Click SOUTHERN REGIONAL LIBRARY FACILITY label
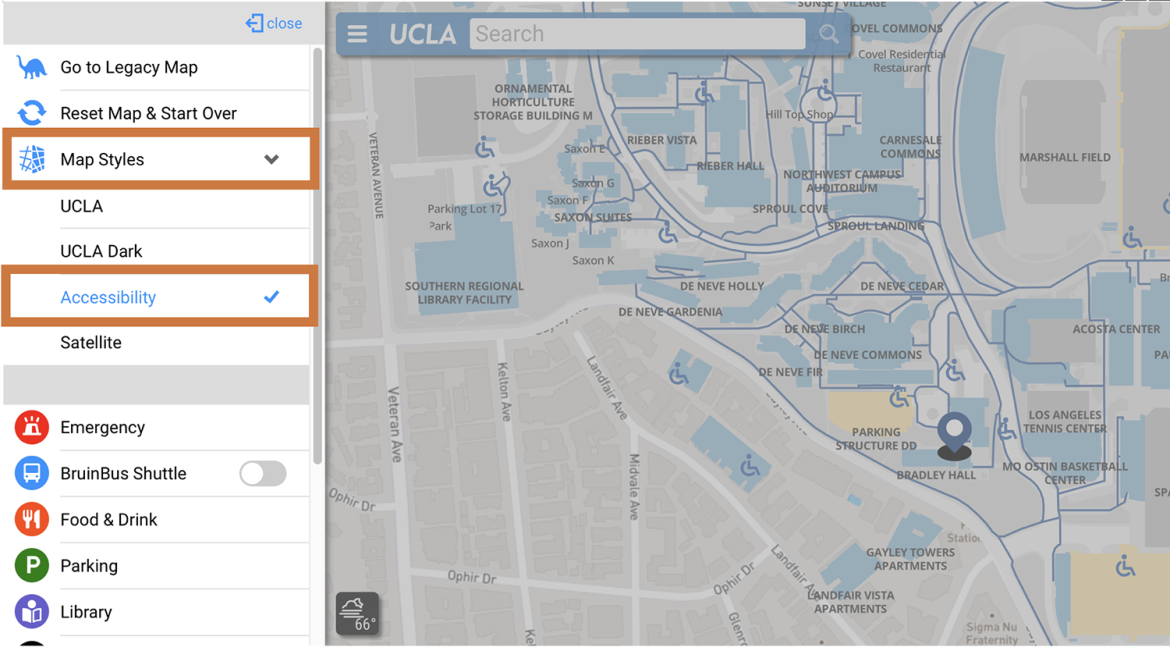 click(x=464, y=293)
